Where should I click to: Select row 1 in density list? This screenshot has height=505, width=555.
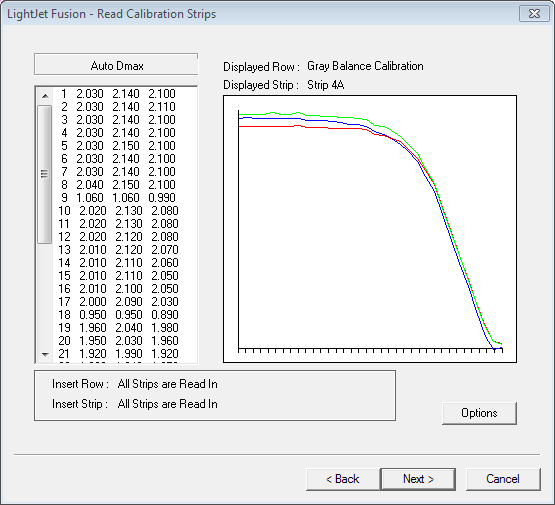[118, 94]
